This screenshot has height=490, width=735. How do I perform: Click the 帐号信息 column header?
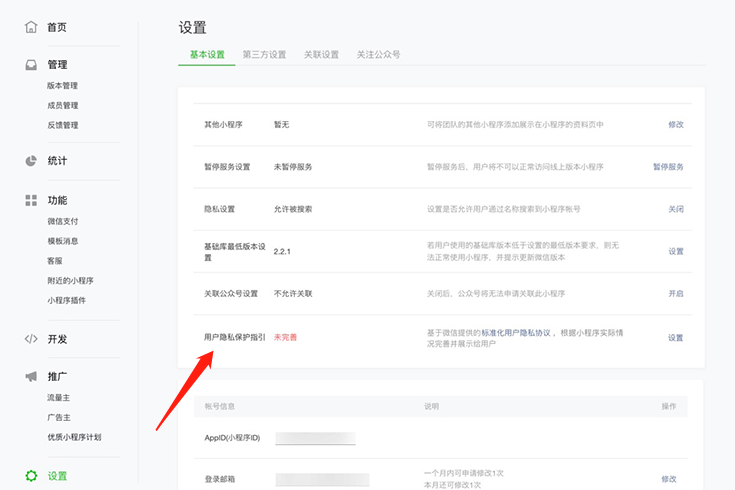click(219, 406)
